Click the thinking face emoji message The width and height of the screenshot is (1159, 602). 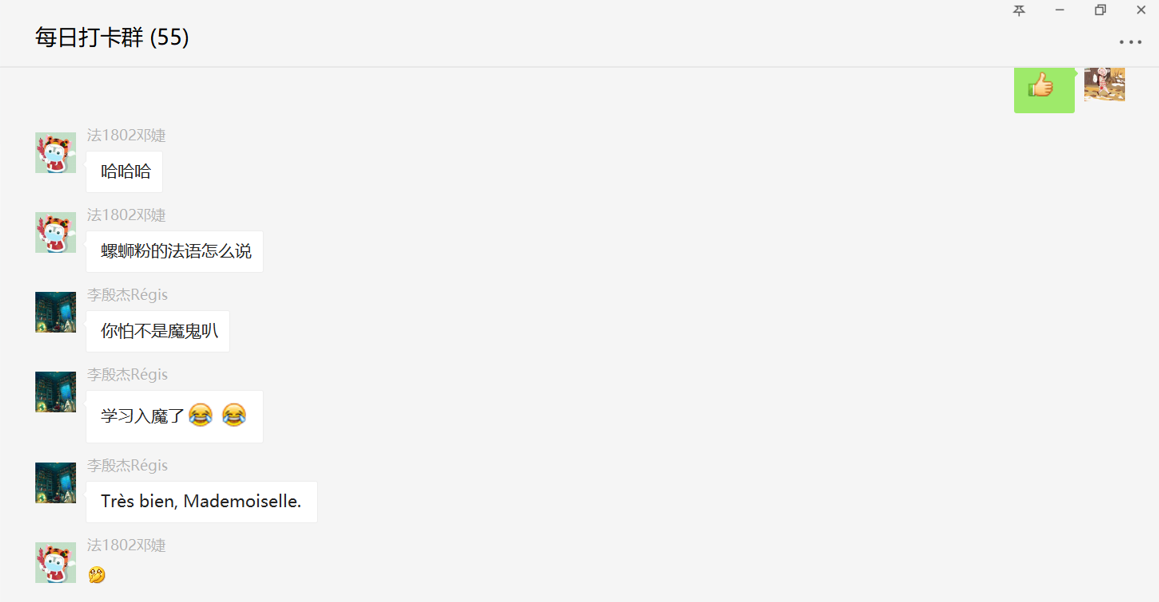click(x=97, y=575)
